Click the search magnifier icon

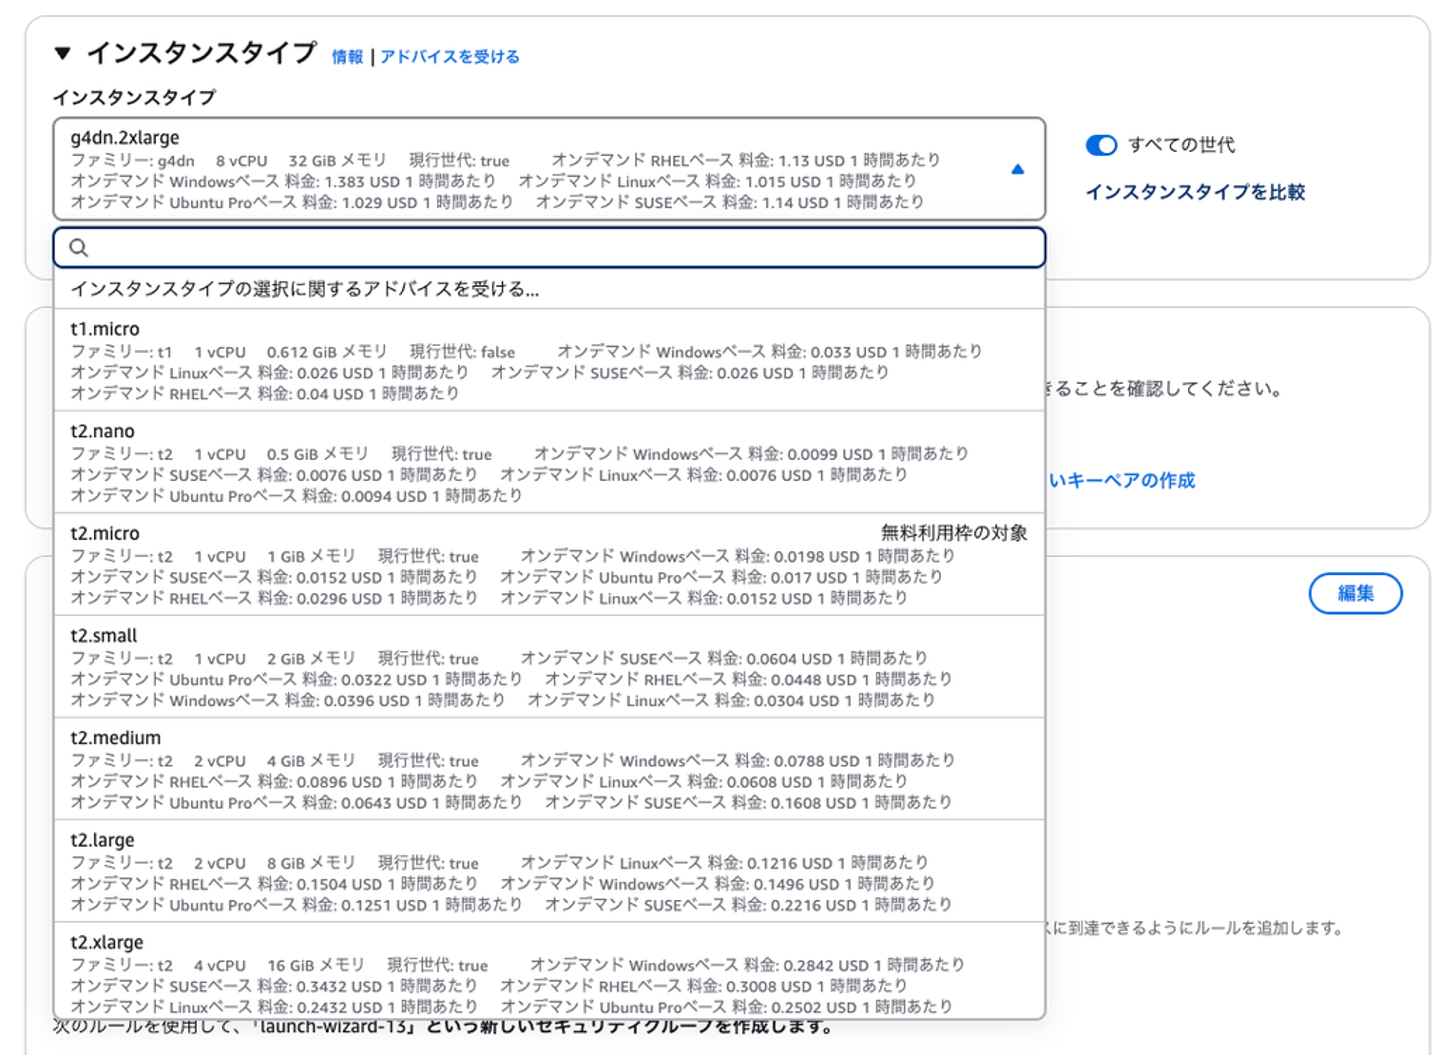point(79,248)
